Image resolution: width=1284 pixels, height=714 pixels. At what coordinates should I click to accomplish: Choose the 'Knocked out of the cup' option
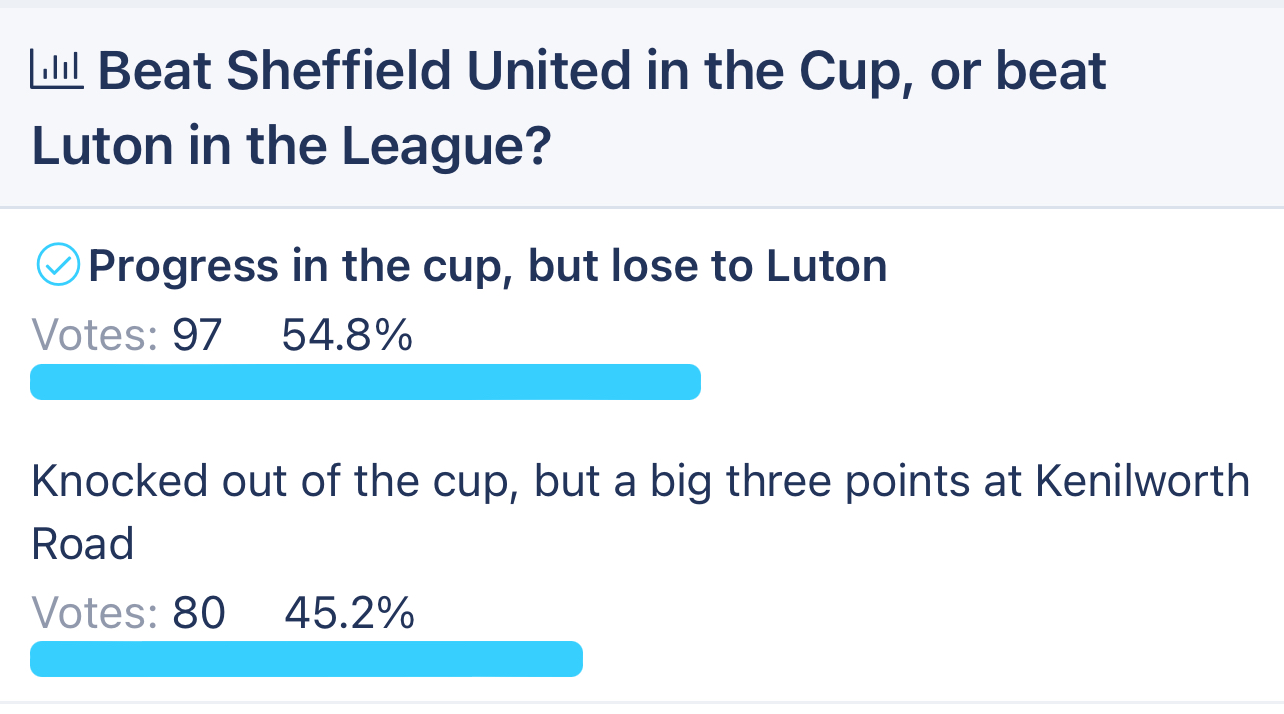tap(640, 512)
